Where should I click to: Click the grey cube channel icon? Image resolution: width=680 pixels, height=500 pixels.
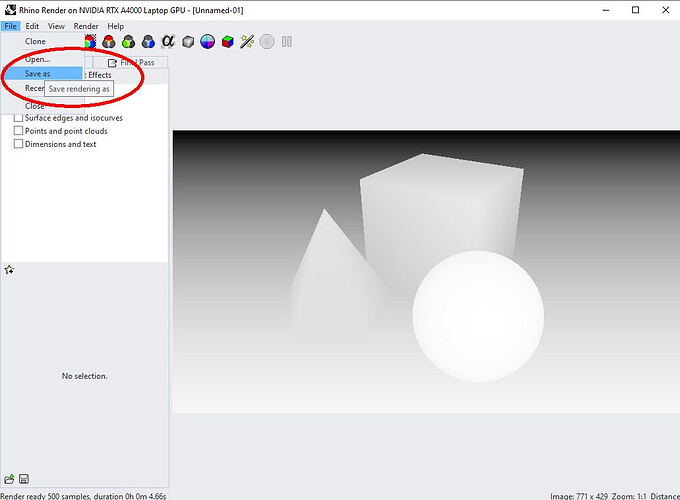(188, 42)
